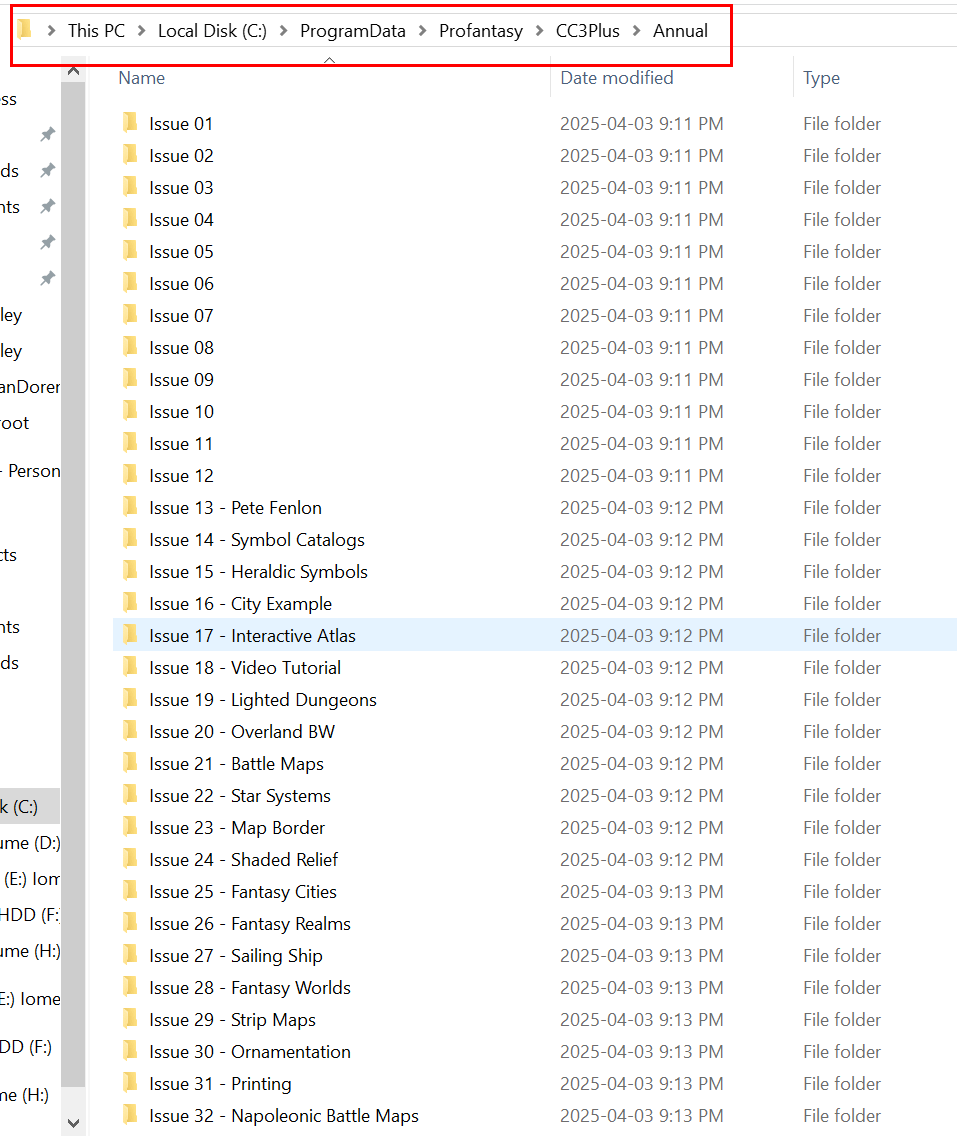Select the Issue 24 - Shaded Relief folder
Viewport: 957px width, 1142px height.
click(x=244, y=859)
